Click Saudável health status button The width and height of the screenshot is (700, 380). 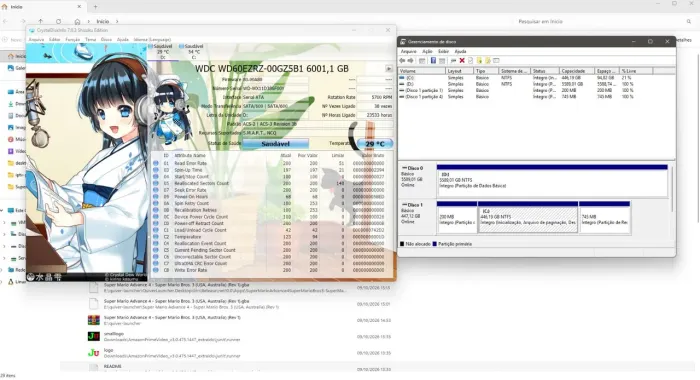pos(275,144)
